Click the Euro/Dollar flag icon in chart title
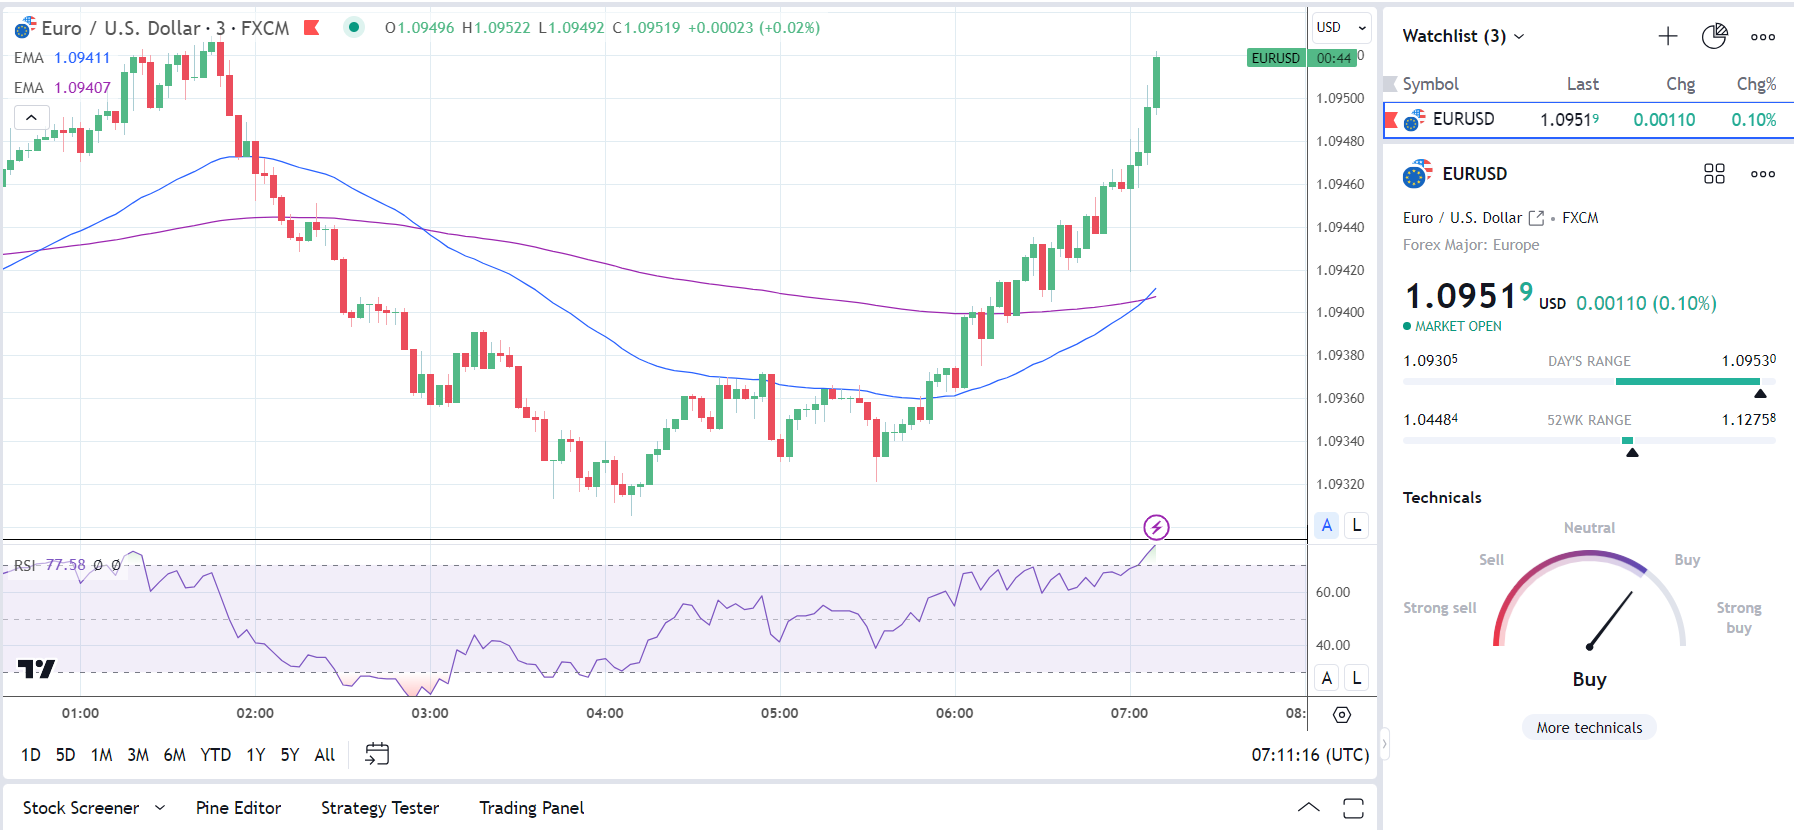Screen dimensions: 1794x830 25,28
